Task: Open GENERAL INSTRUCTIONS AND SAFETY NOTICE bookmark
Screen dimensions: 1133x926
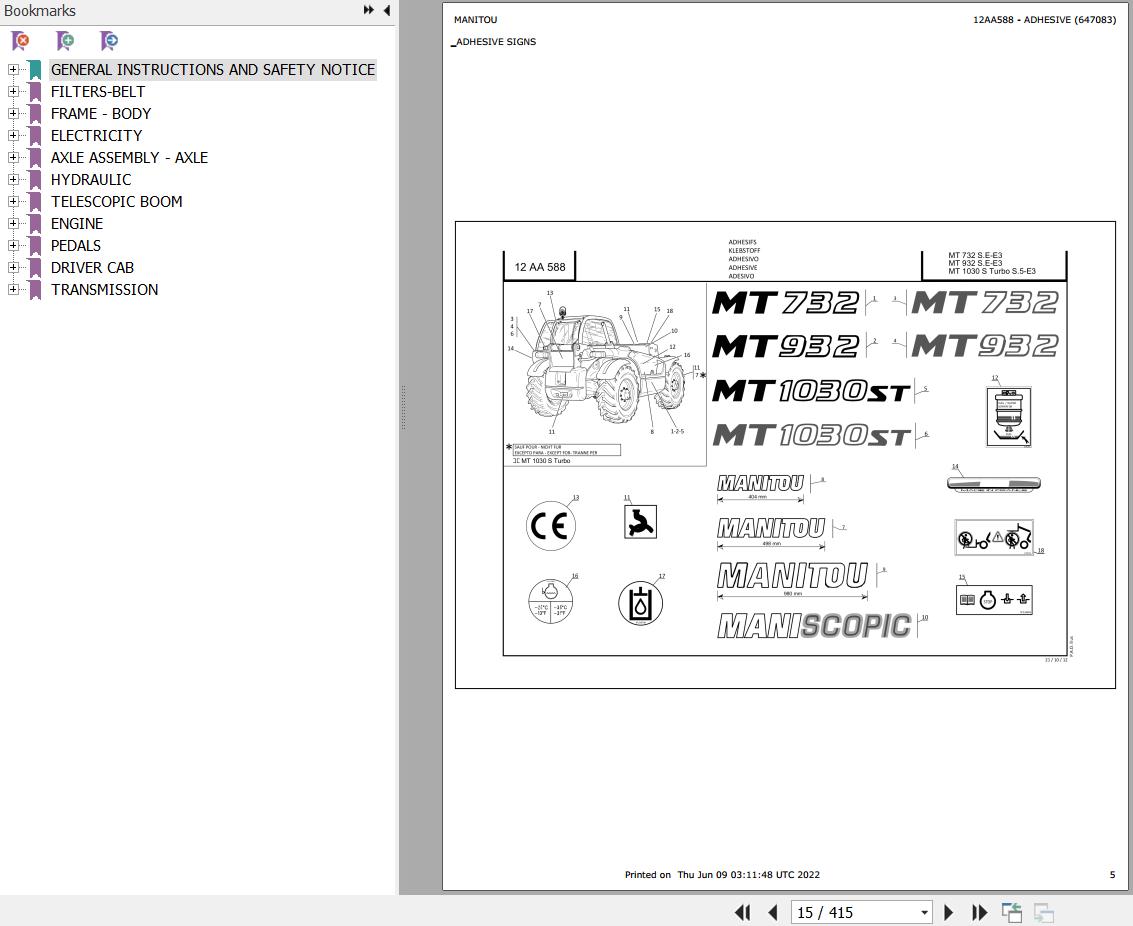Action: 213,69
